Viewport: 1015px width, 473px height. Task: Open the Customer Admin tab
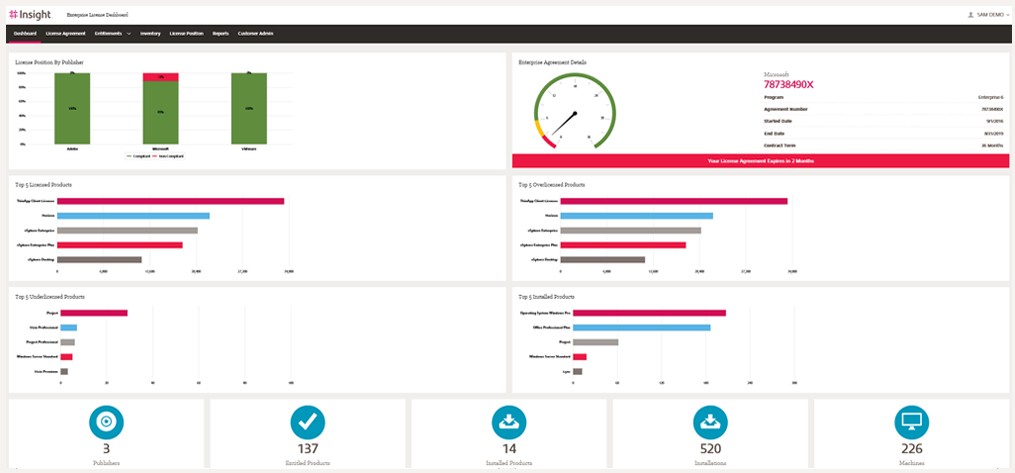(256, 33)
